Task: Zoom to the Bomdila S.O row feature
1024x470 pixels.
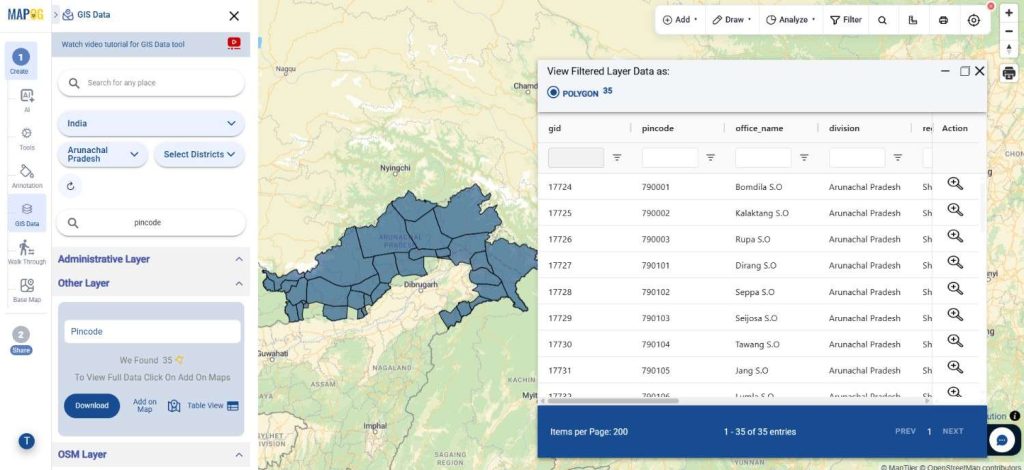Action: [954, 184]
